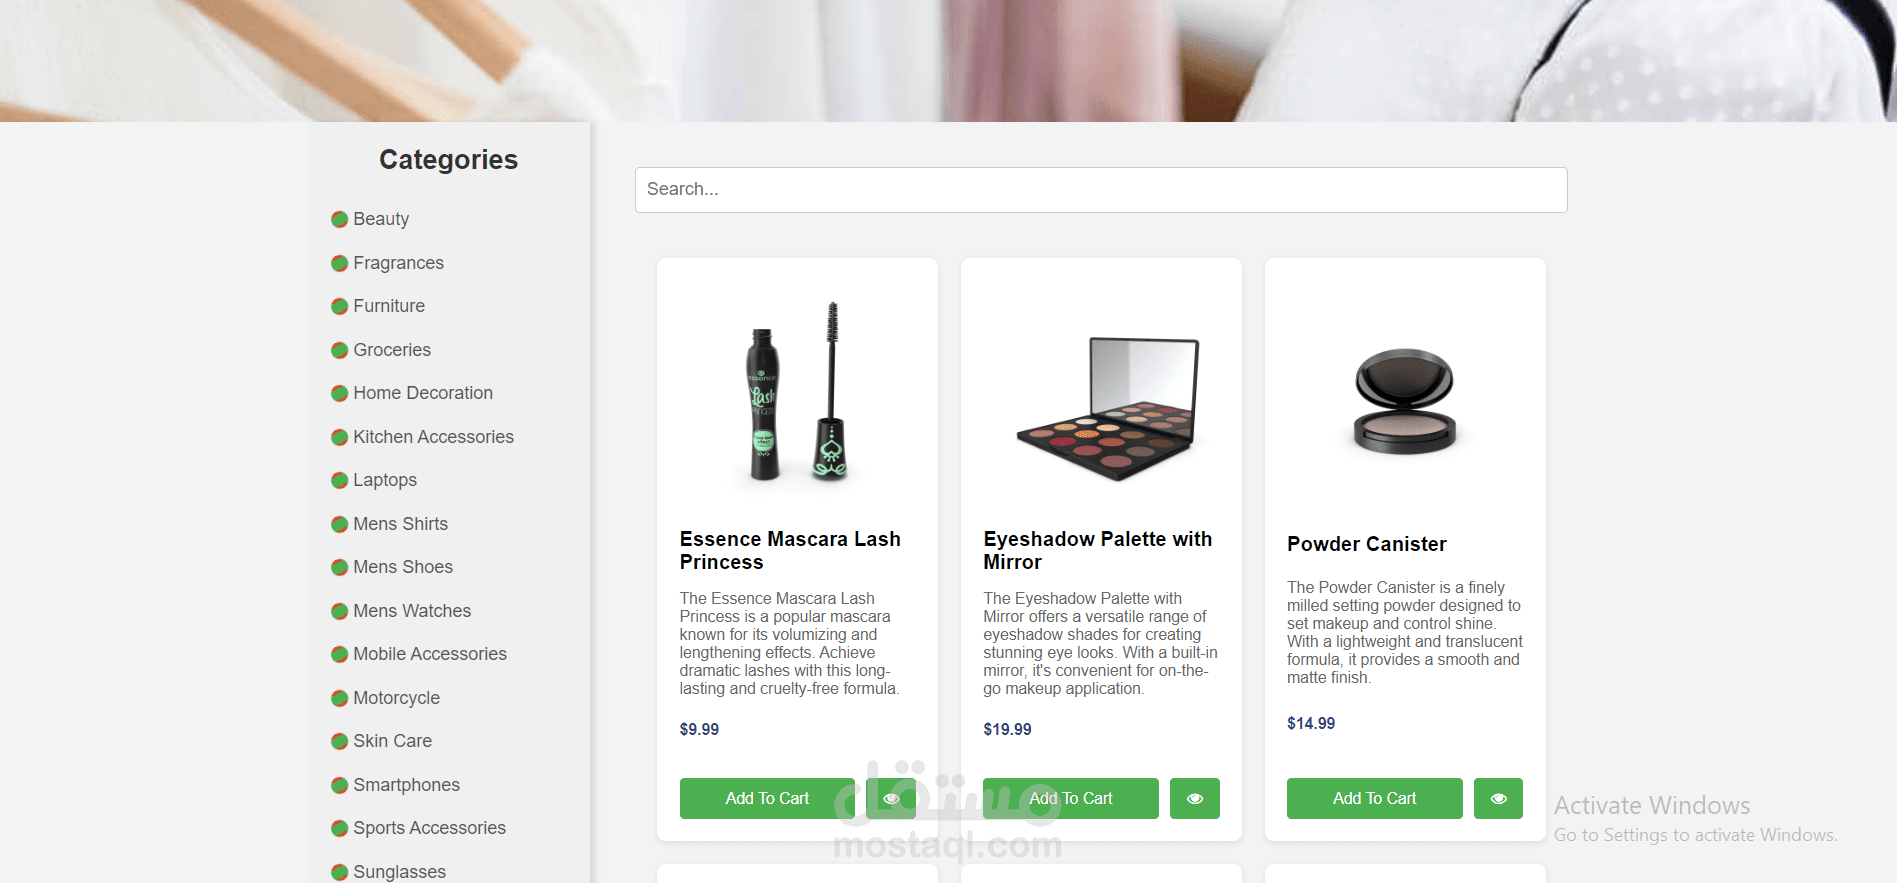
Task: Click the eye icon on Powder Canister card
Action: click(x=1498, y=798)
